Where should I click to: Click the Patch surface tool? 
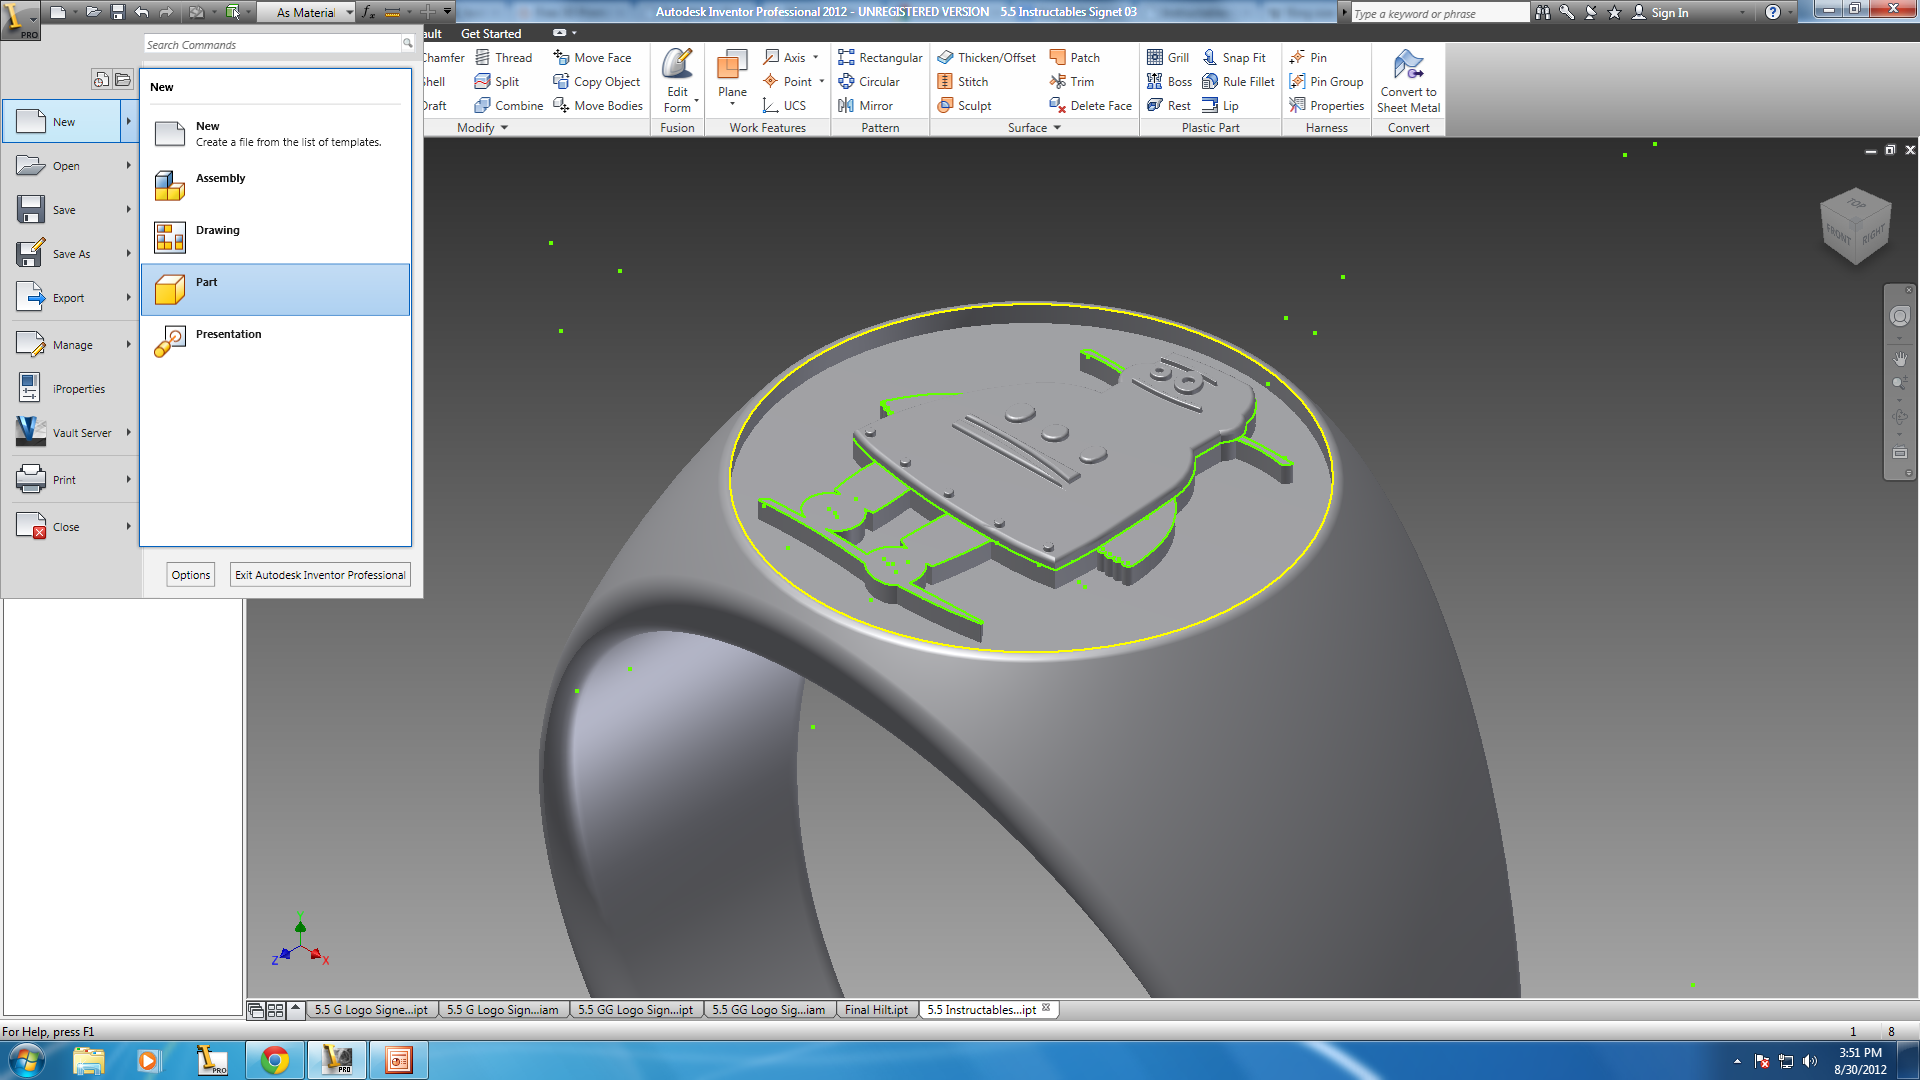(x=1075, y=58)
